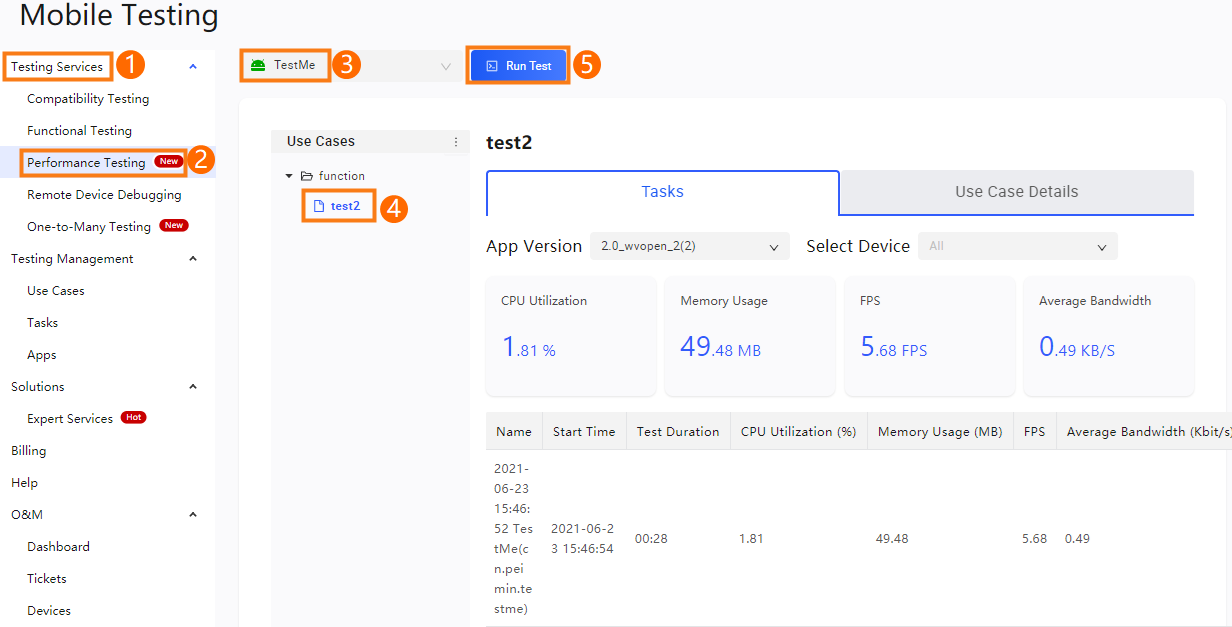Click the Use Cases panel header

370,142
